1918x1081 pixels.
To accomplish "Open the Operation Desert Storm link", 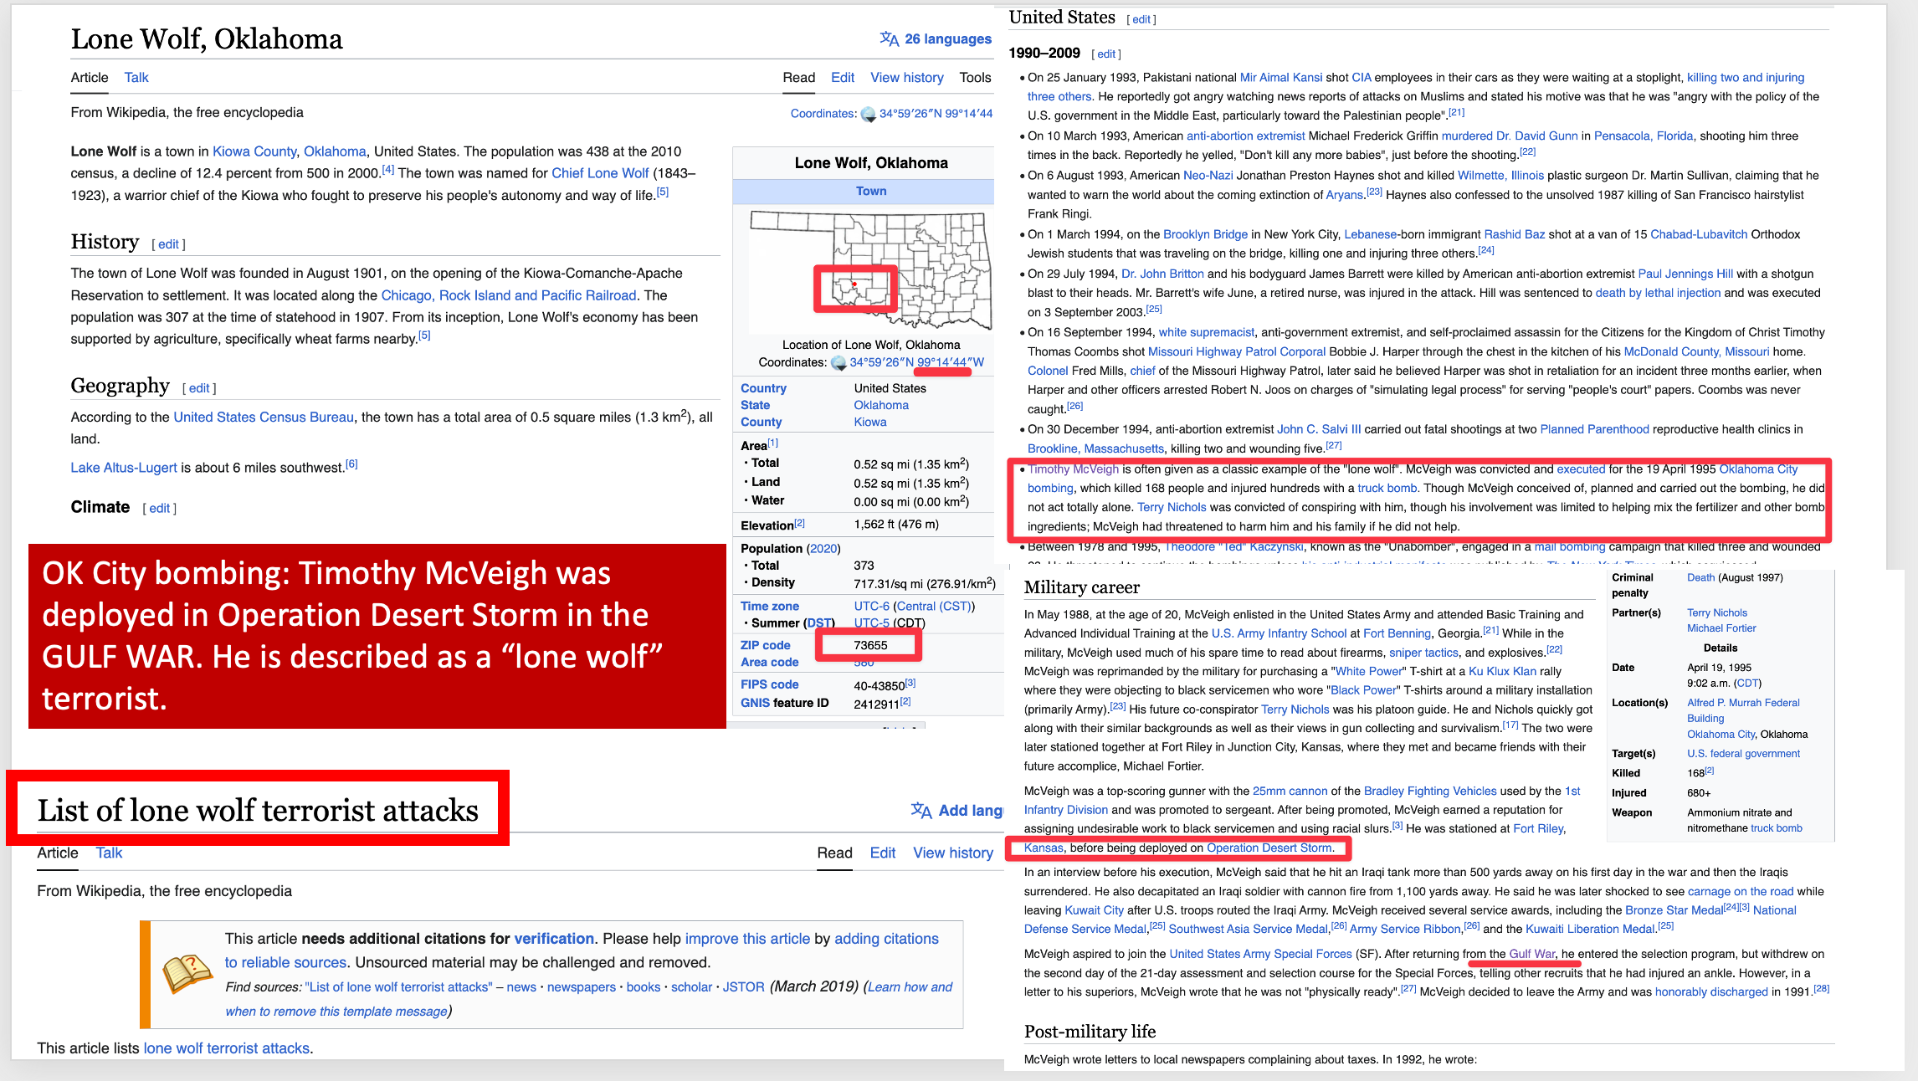I will click(1269, 848).
